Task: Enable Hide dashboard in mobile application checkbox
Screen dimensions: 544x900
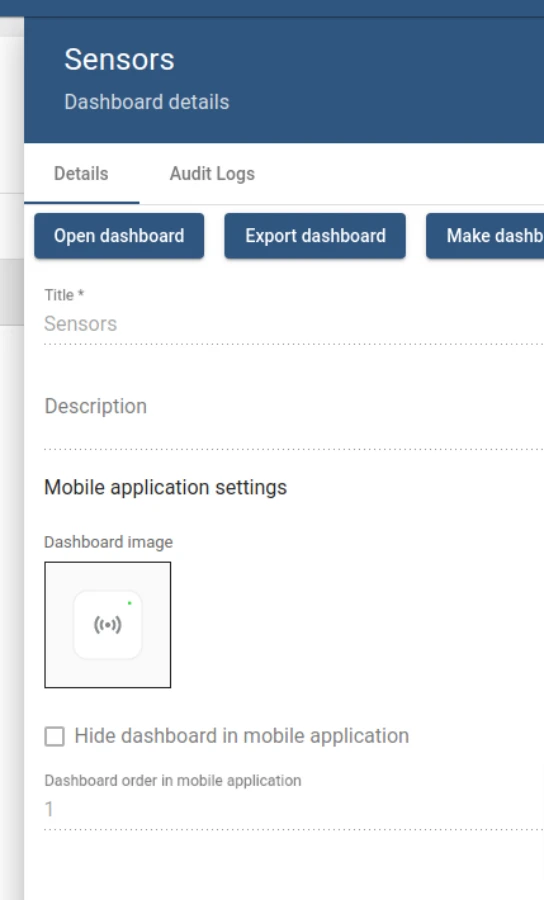Action: [55, 736]
